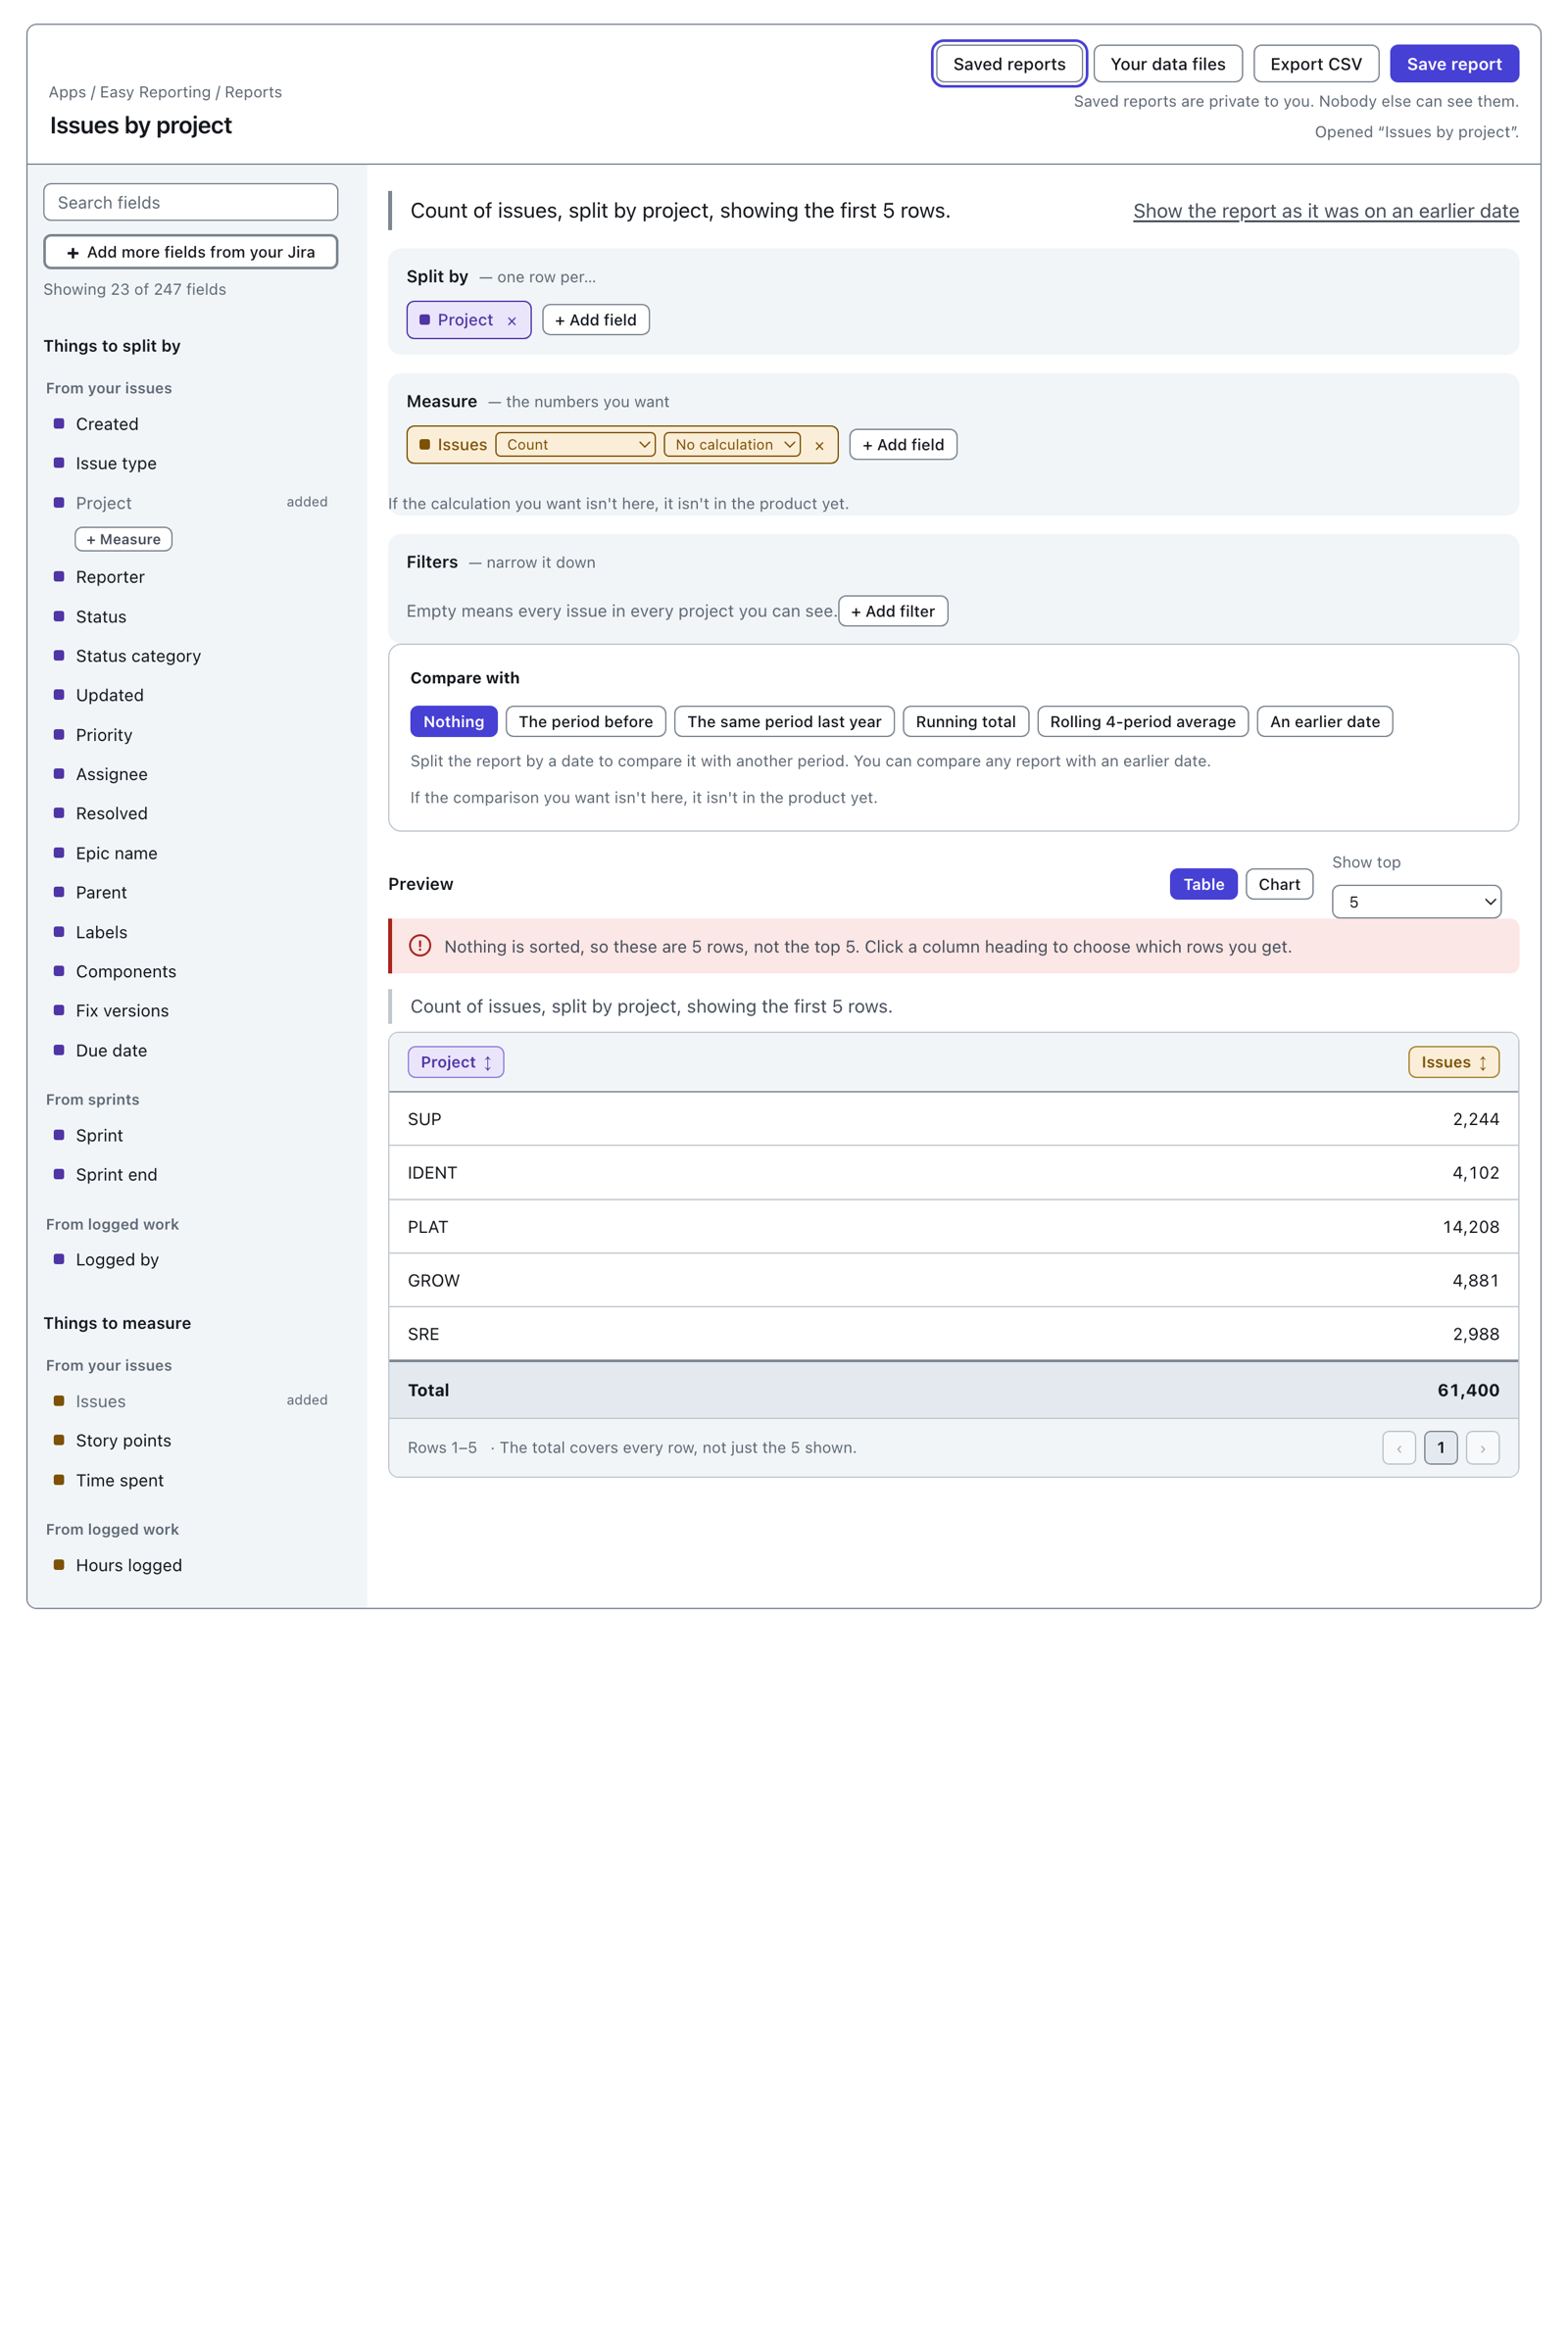The height and width of the screenshot is (2352, 1568).
Task: Remove the Issues measure chip
Action: [819, 446]
